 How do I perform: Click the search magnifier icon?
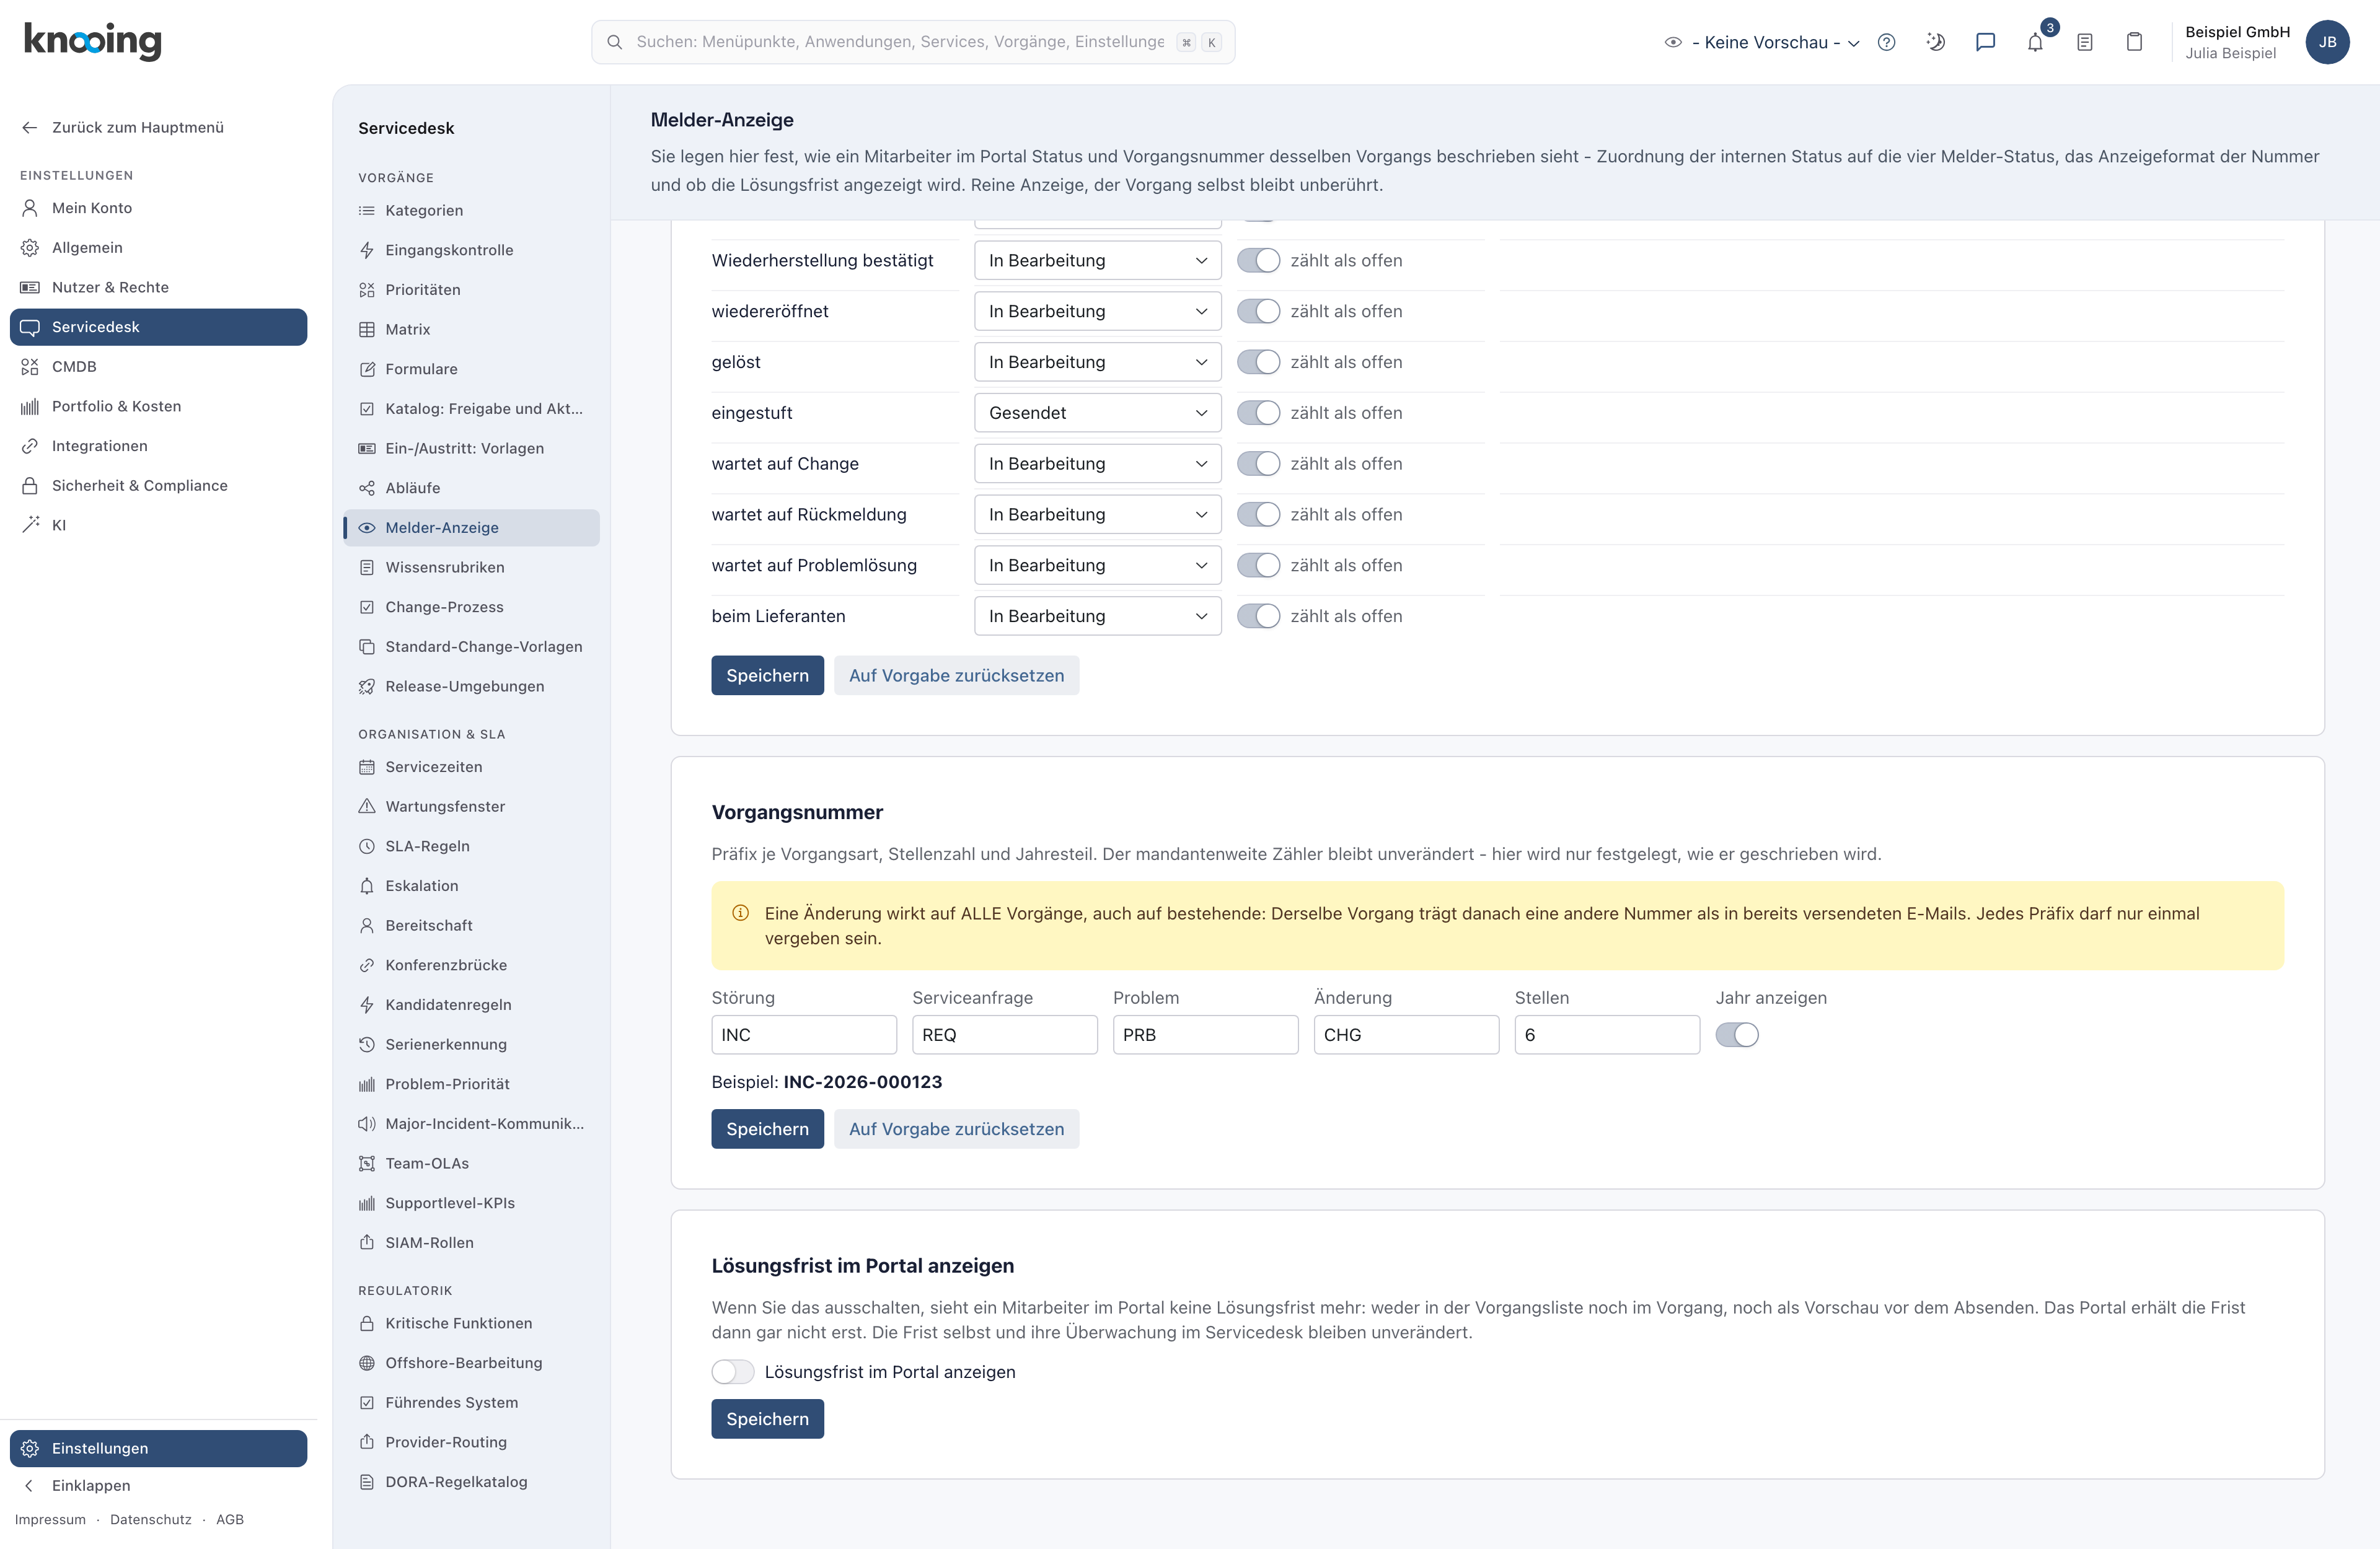tap(615, 42)
